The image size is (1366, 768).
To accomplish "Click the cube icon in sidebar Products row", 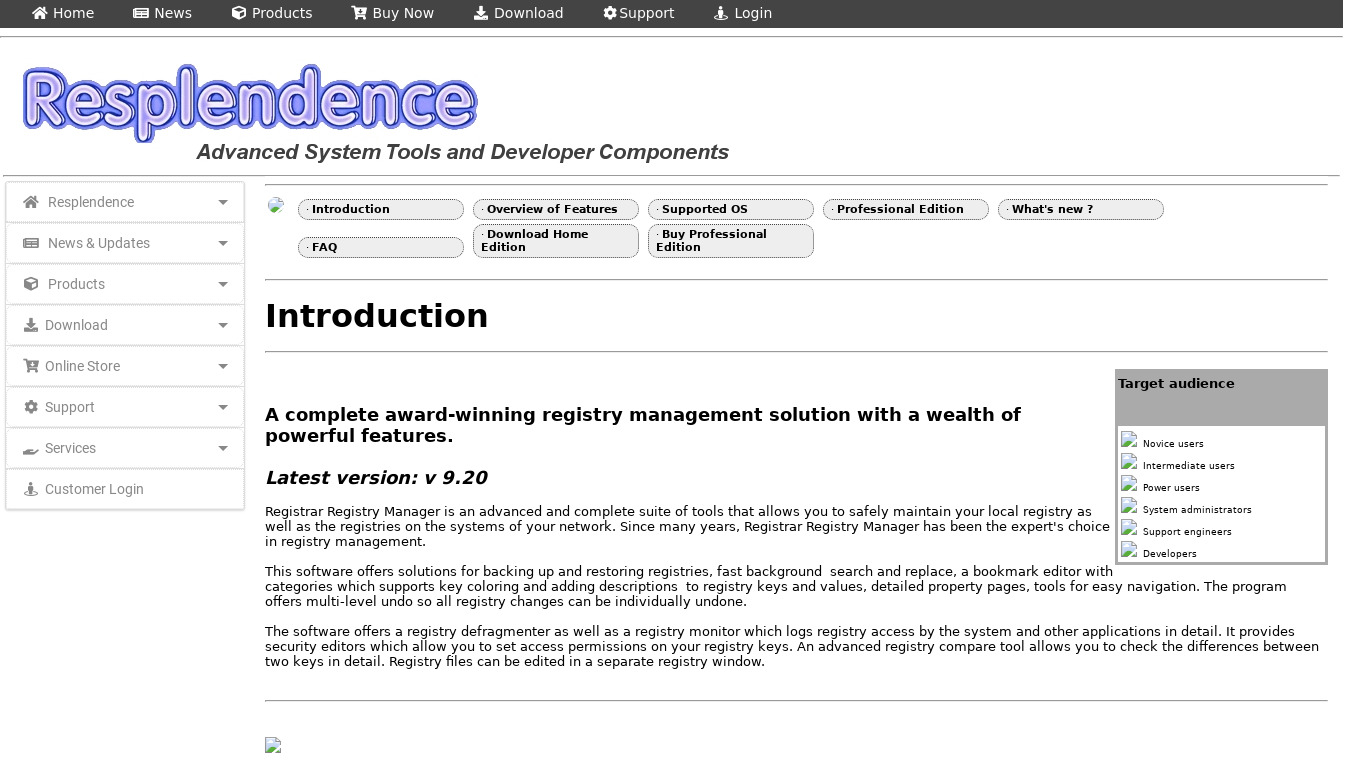I will pyautogui.click(x=31, y=284).
